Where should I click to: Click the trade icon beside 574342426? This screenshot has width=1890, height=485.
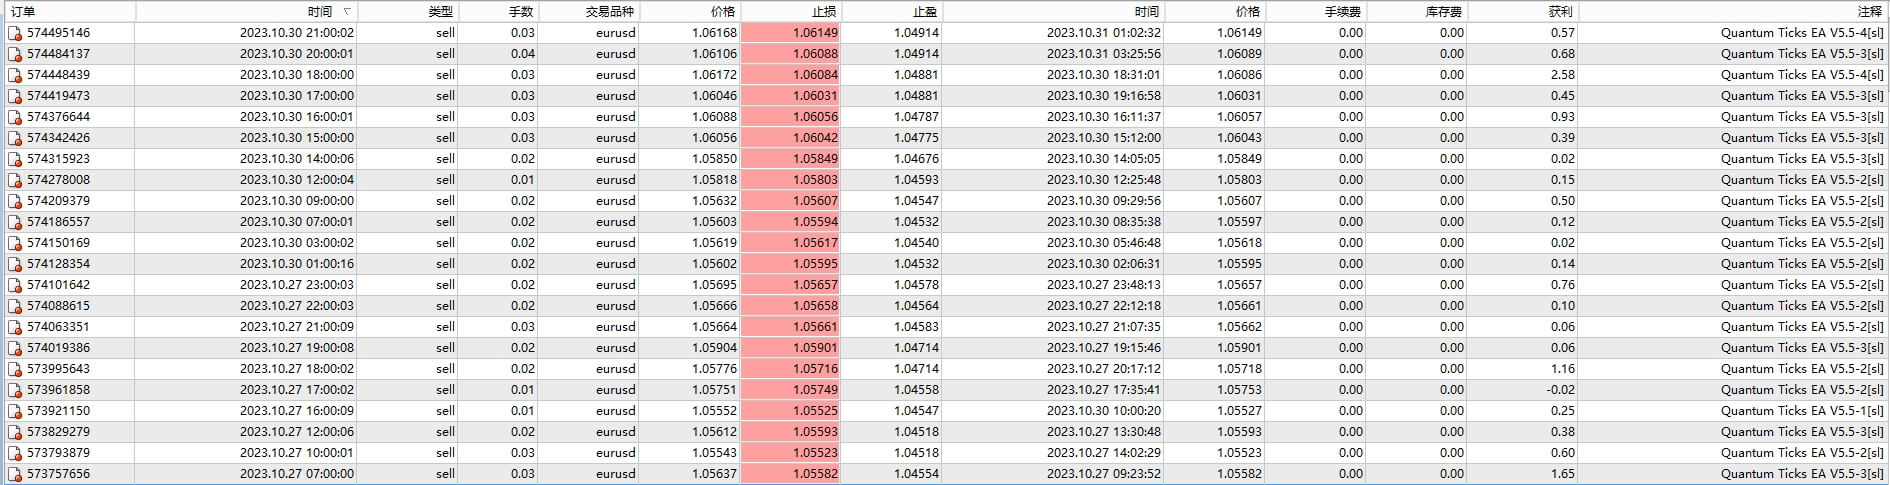[x=15, y=138]
